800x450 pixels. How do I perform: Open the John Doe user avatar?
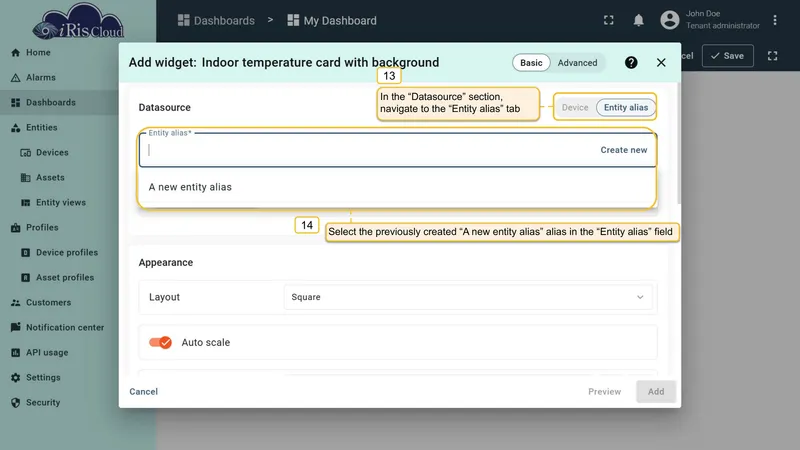(x=669, y=20)
